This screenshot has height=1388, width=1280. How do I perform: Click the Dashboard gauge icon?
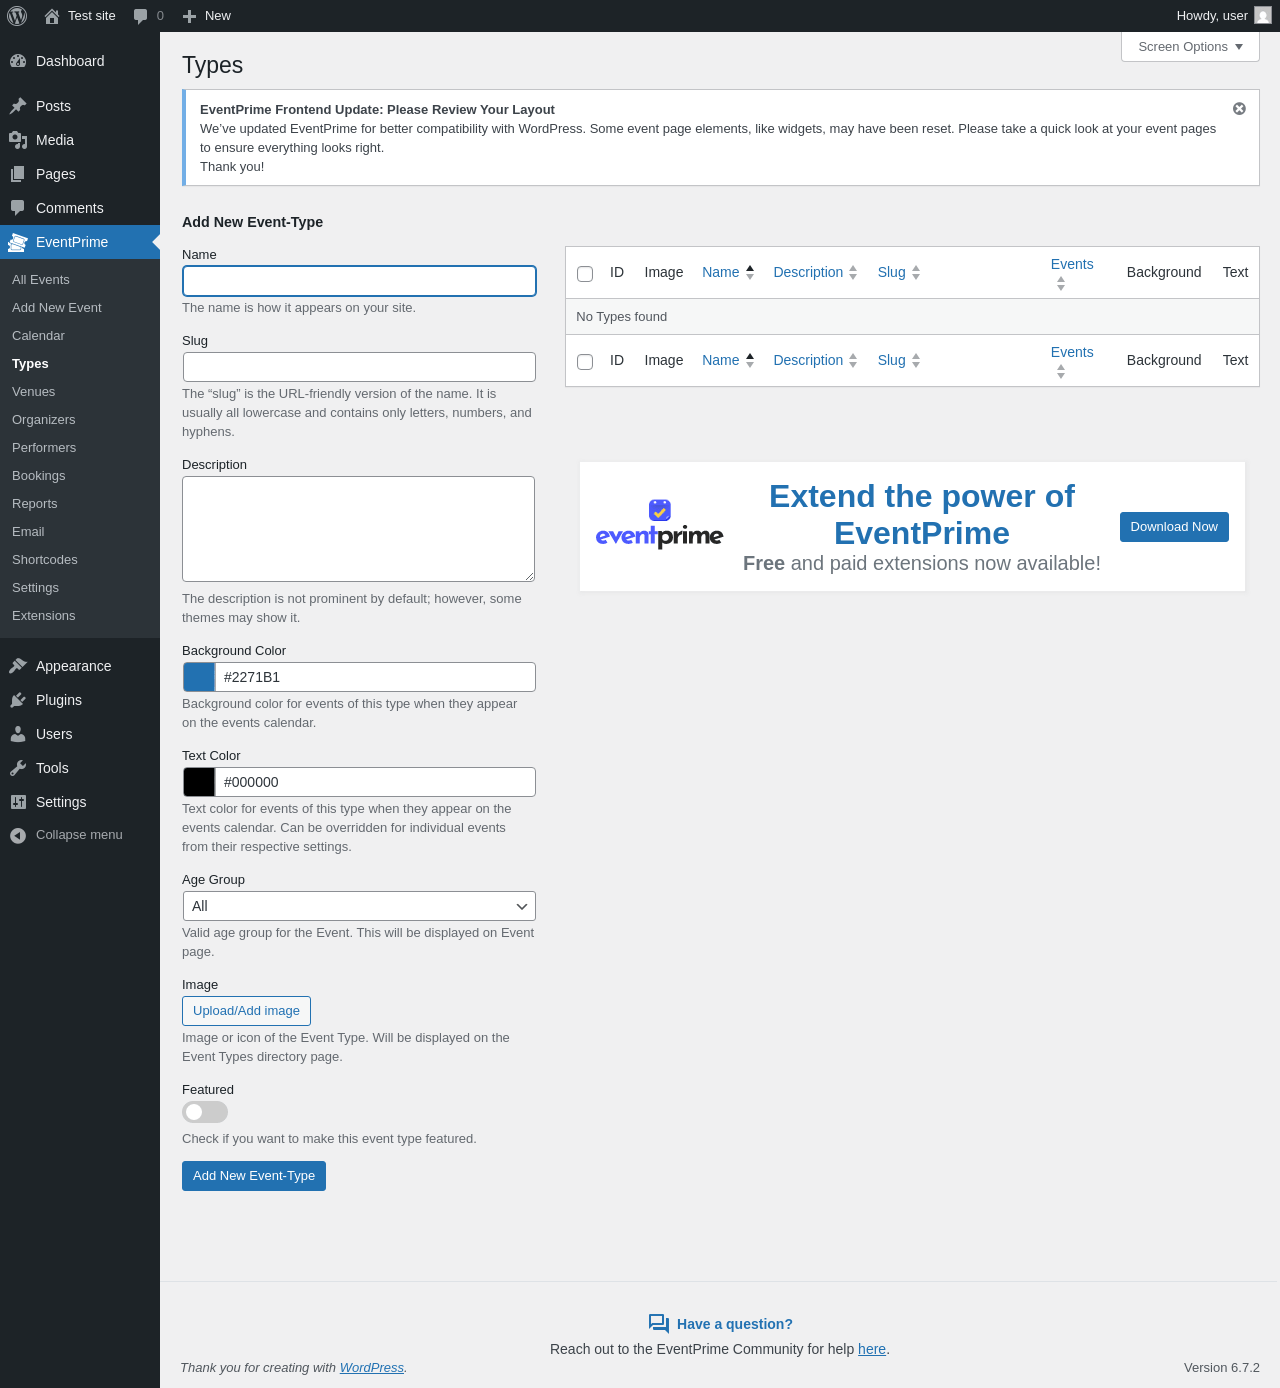click(x=18, y=61)
